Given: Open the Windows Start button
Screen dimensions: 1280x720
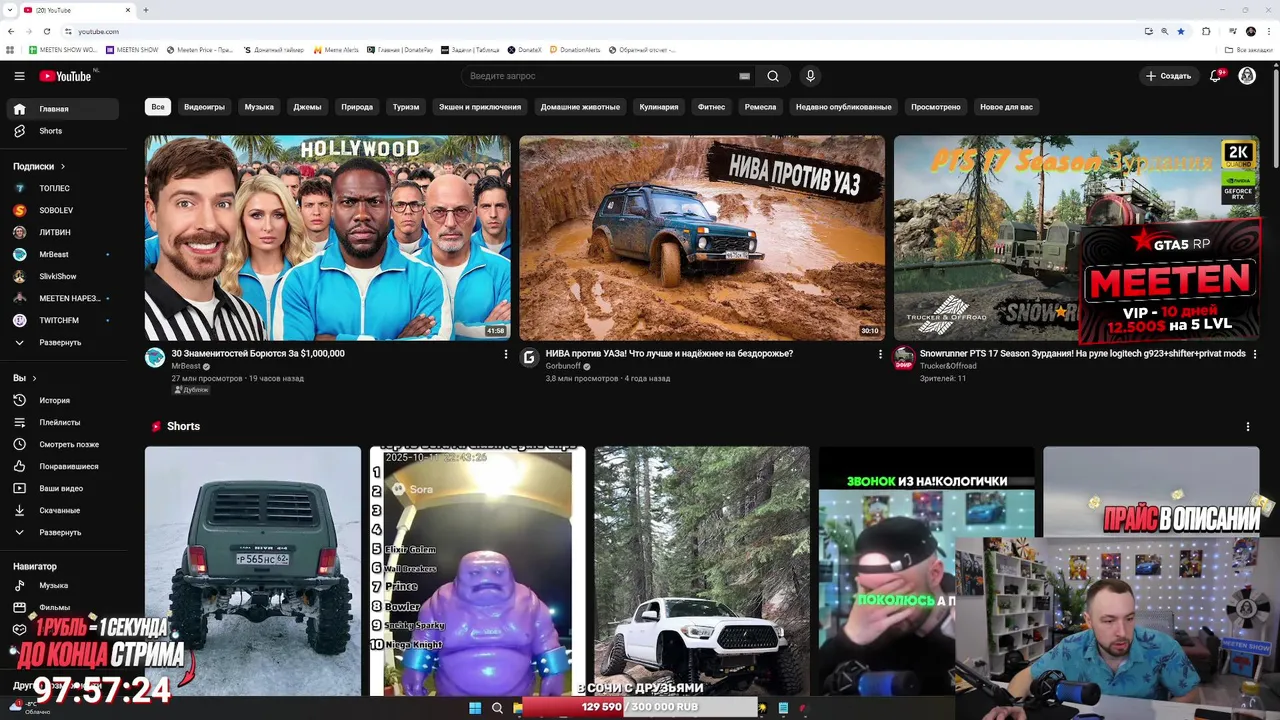Looking at the screenshot, I should tap(475, 708).
